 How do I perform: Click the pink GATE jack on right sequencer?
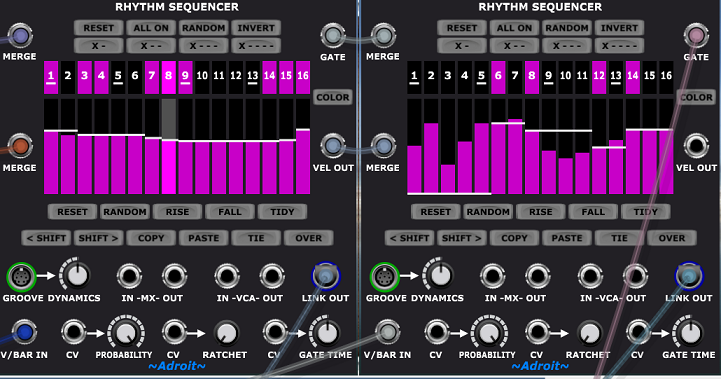click(x=696, y=35)
